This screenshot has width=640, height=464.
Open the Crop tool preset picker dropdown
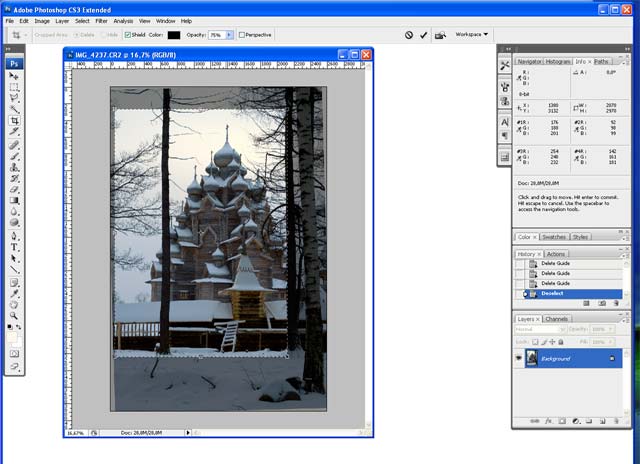[27, 34]
